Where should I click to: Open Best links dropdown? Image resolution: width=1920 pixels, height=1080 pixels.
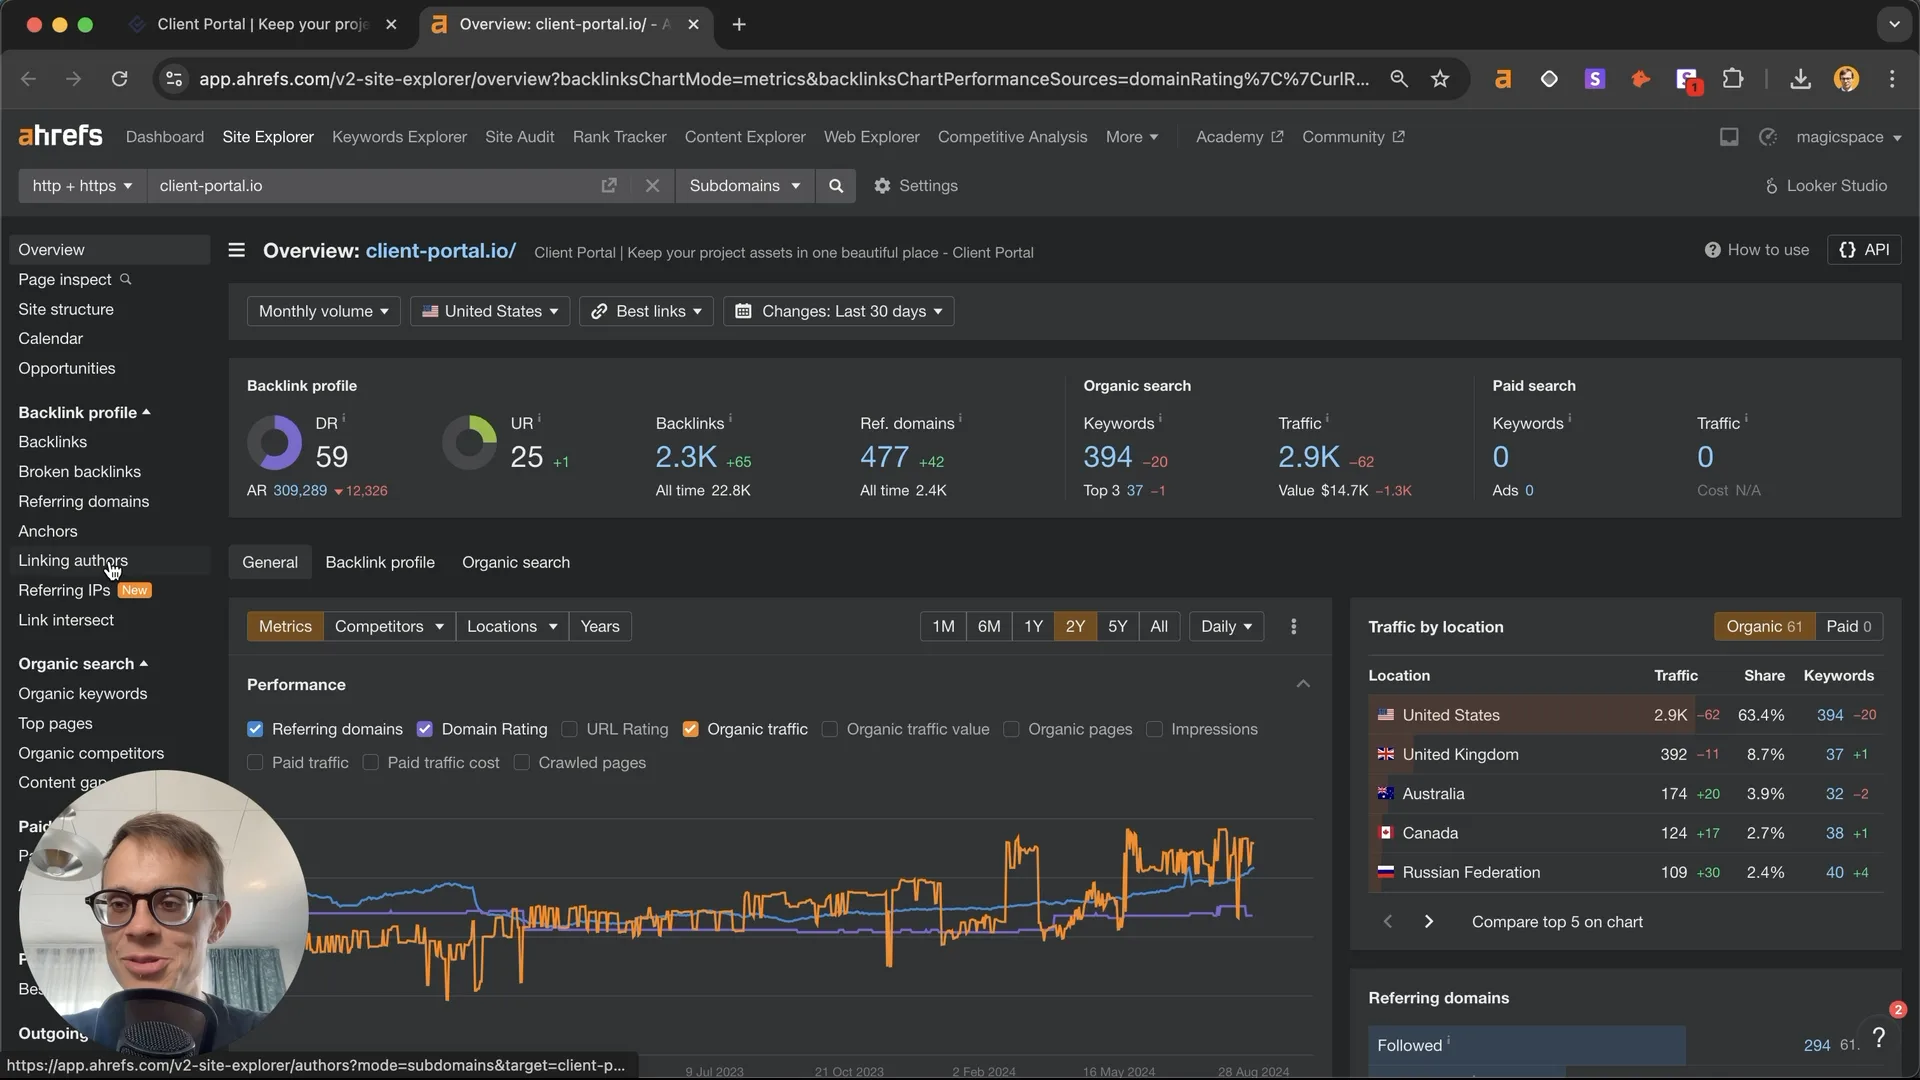pos(646,311)
